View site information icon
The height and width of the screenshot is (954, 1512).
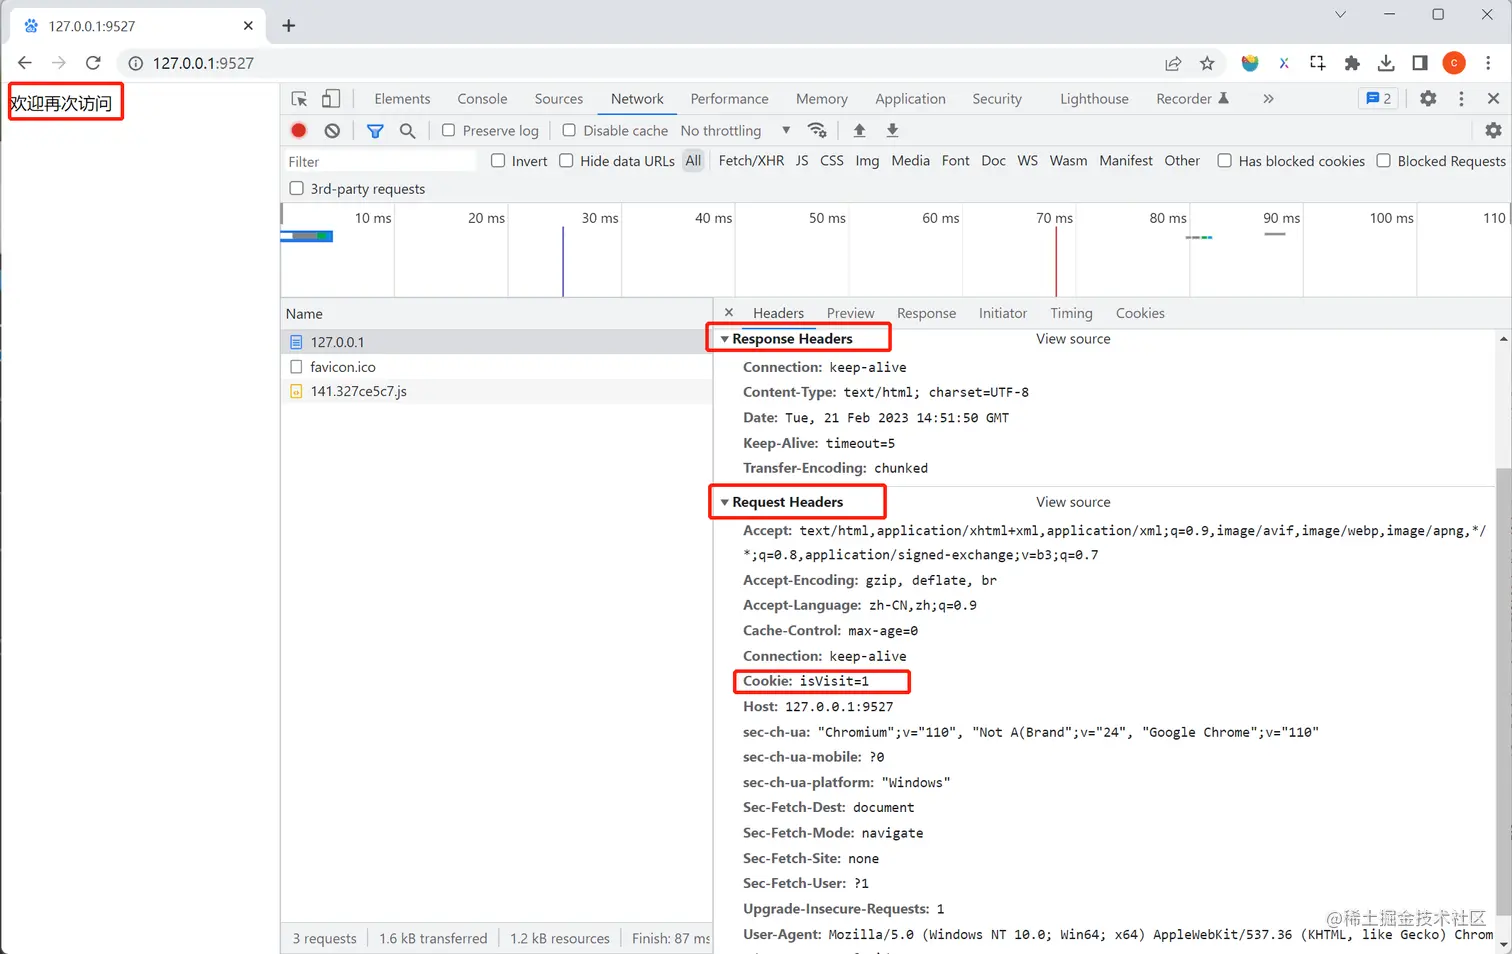136,63
